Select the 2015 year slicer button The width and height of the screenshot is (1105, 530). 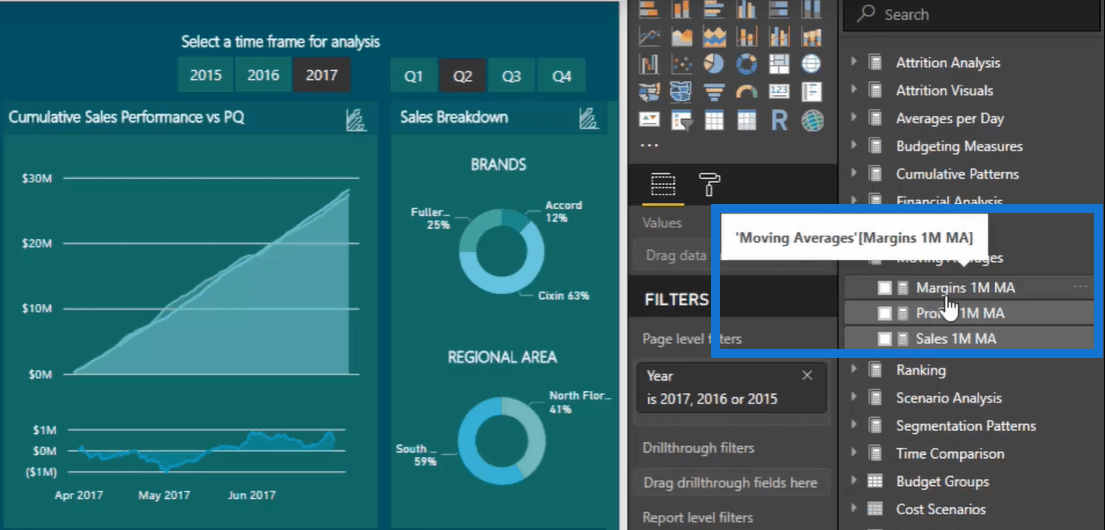(x=205, y=75)
